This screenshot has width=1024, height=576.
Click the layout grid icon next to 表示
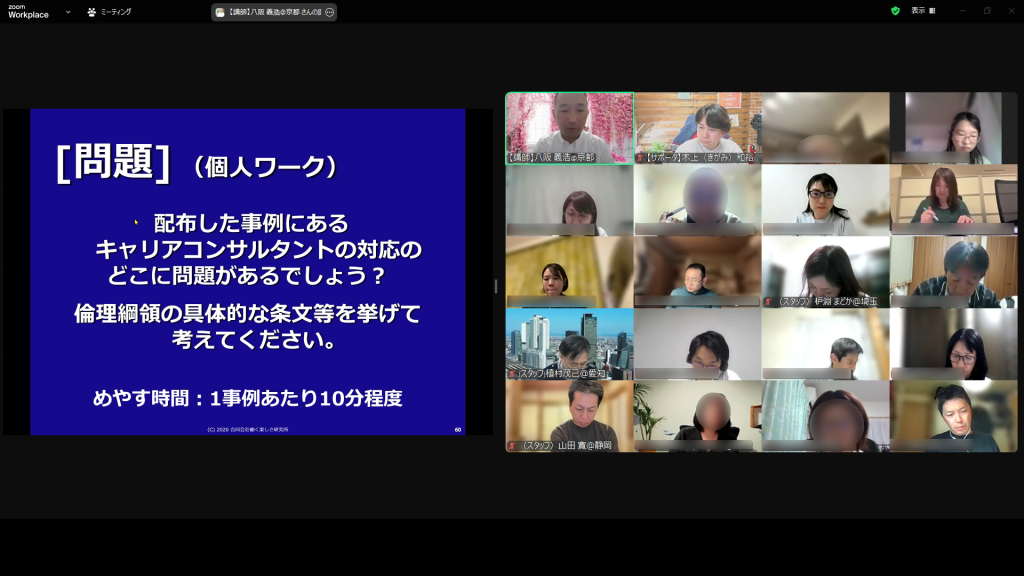click(933, 11)
